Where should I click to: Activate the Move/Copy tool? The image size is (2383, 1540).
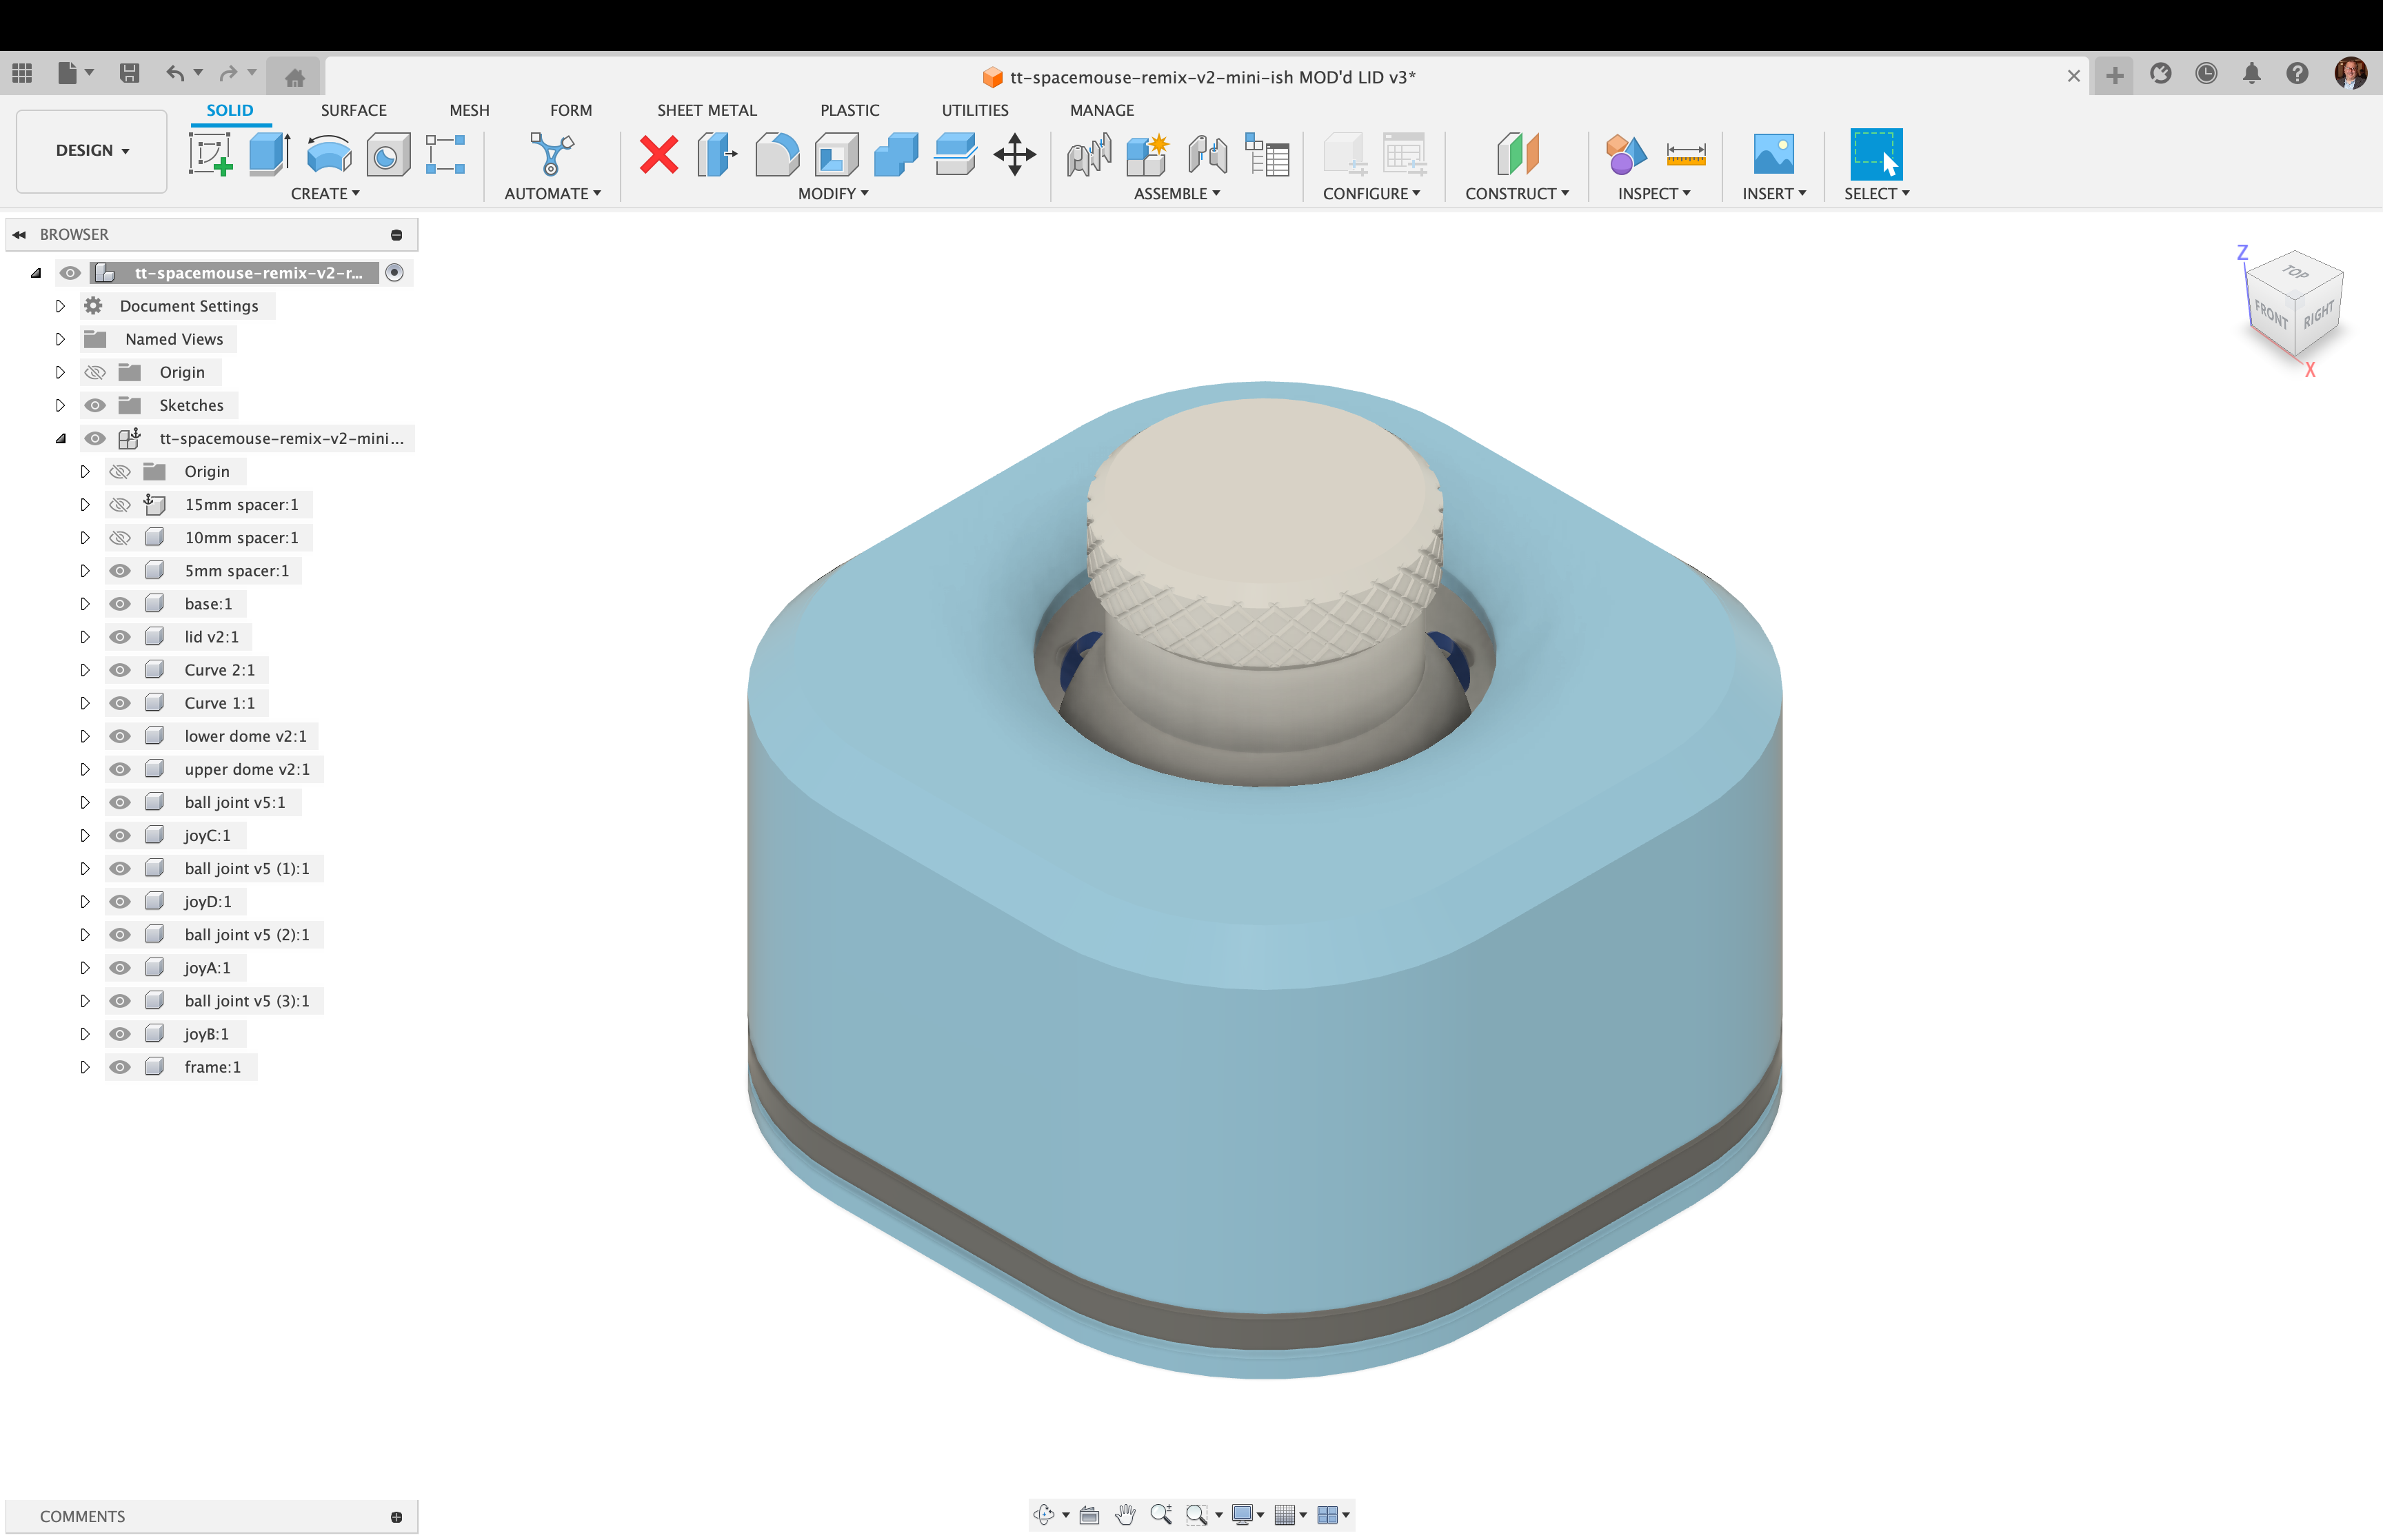click(1015, 155)
